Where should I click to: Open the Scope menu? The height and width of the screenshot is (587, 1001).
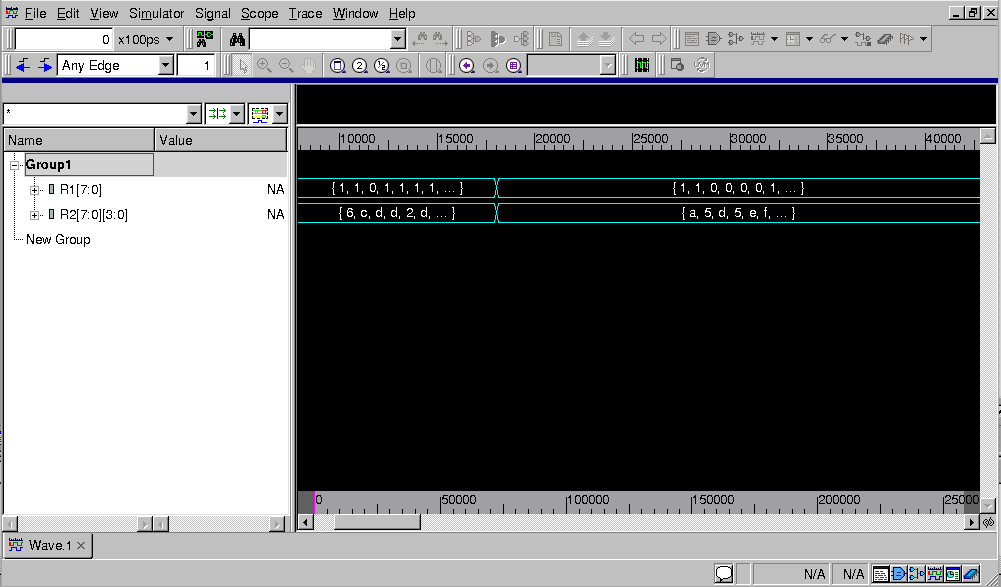click(259, 13)
